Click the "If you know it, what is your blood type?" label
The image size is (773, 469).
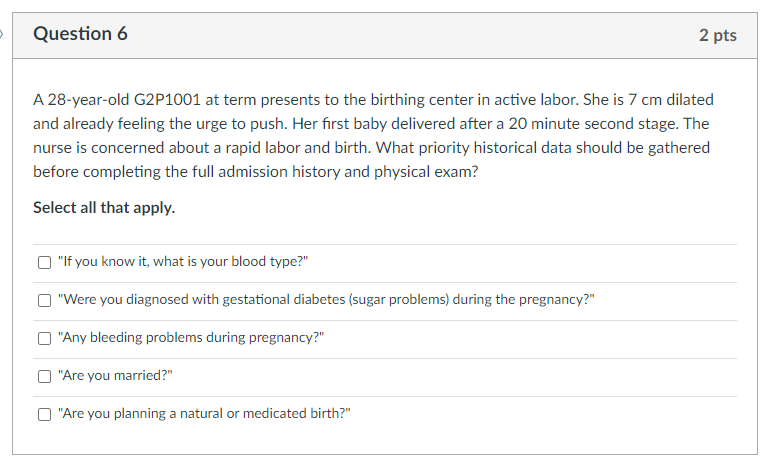(184, 262)
